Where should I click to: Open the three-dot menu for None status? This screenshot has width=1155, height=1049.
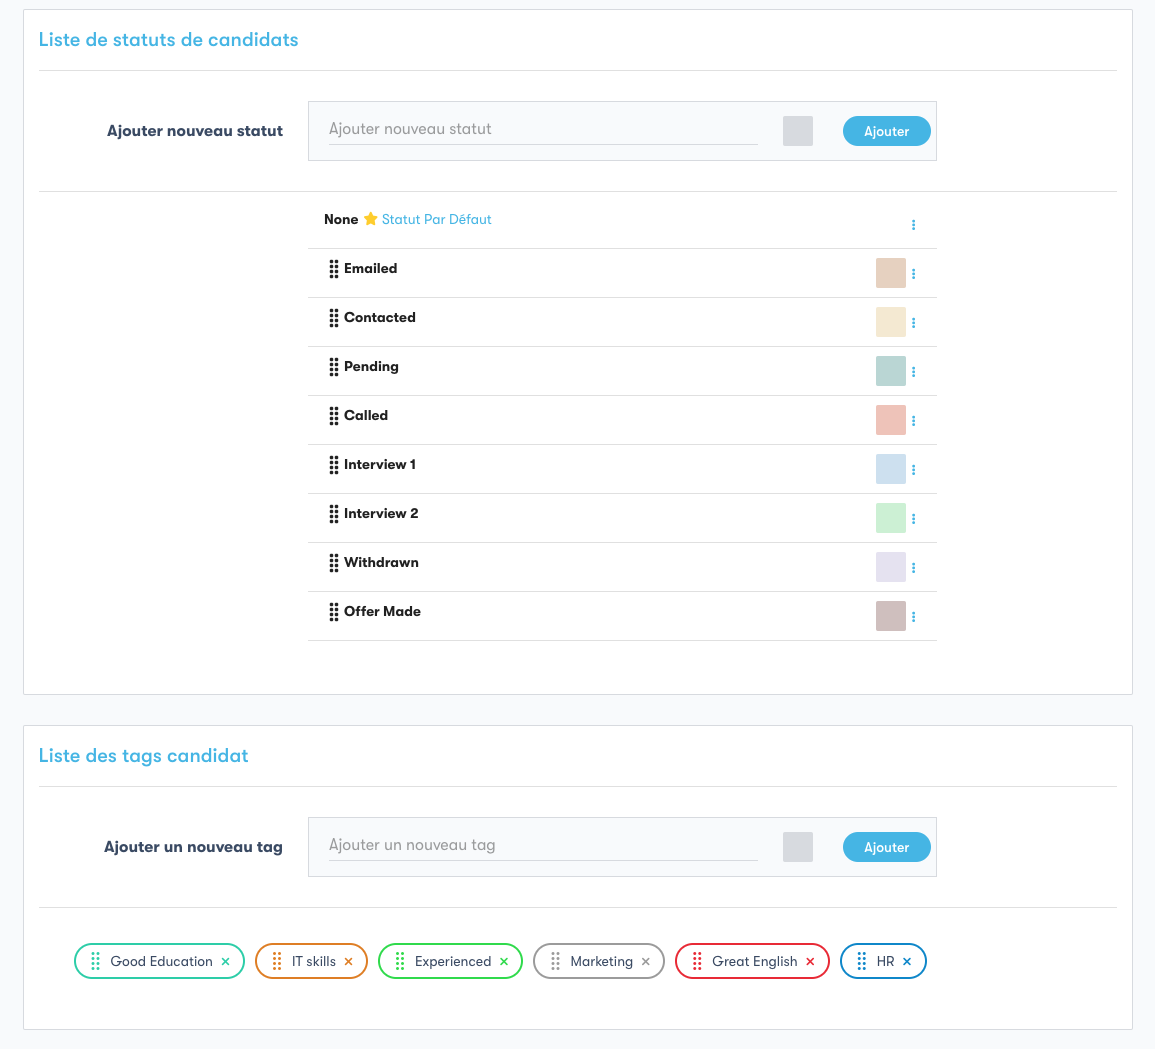[x=914, y=225]
